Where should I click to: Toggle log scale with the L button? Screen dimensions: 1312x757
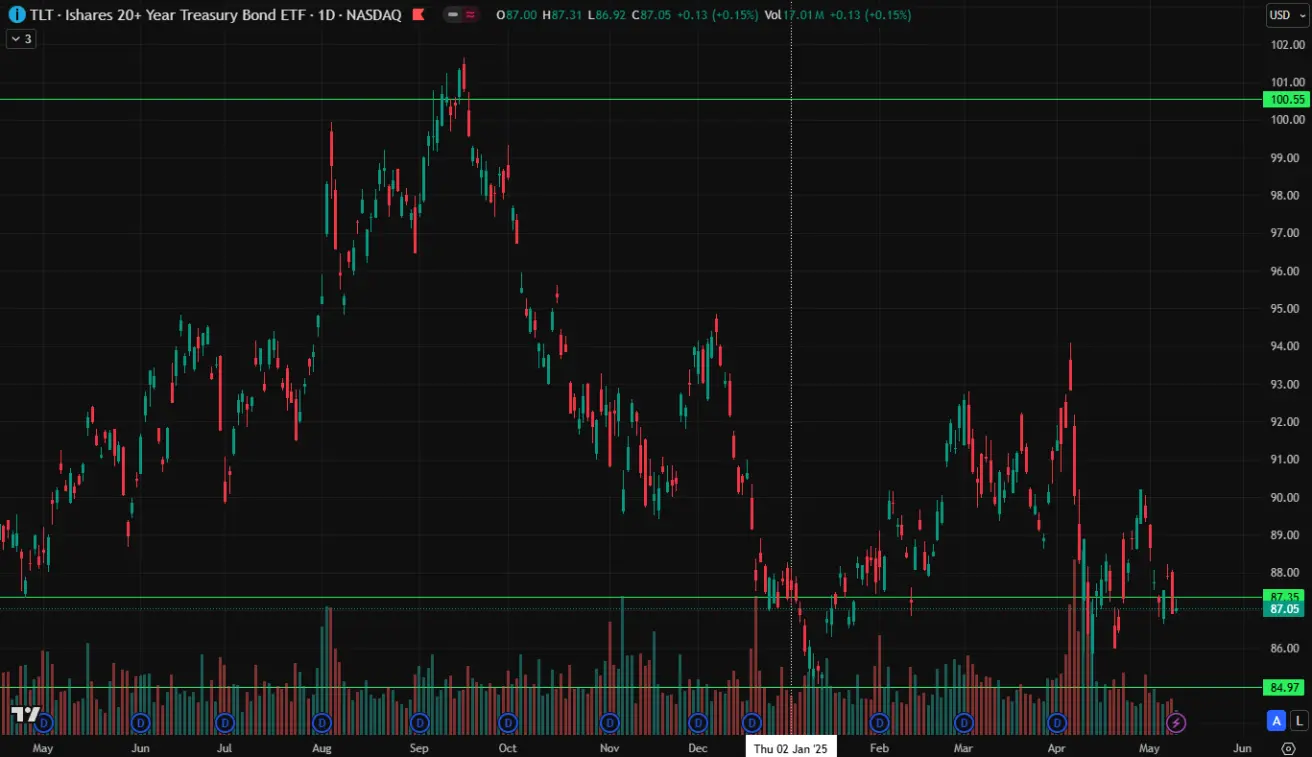click(x=1299, y=720)
